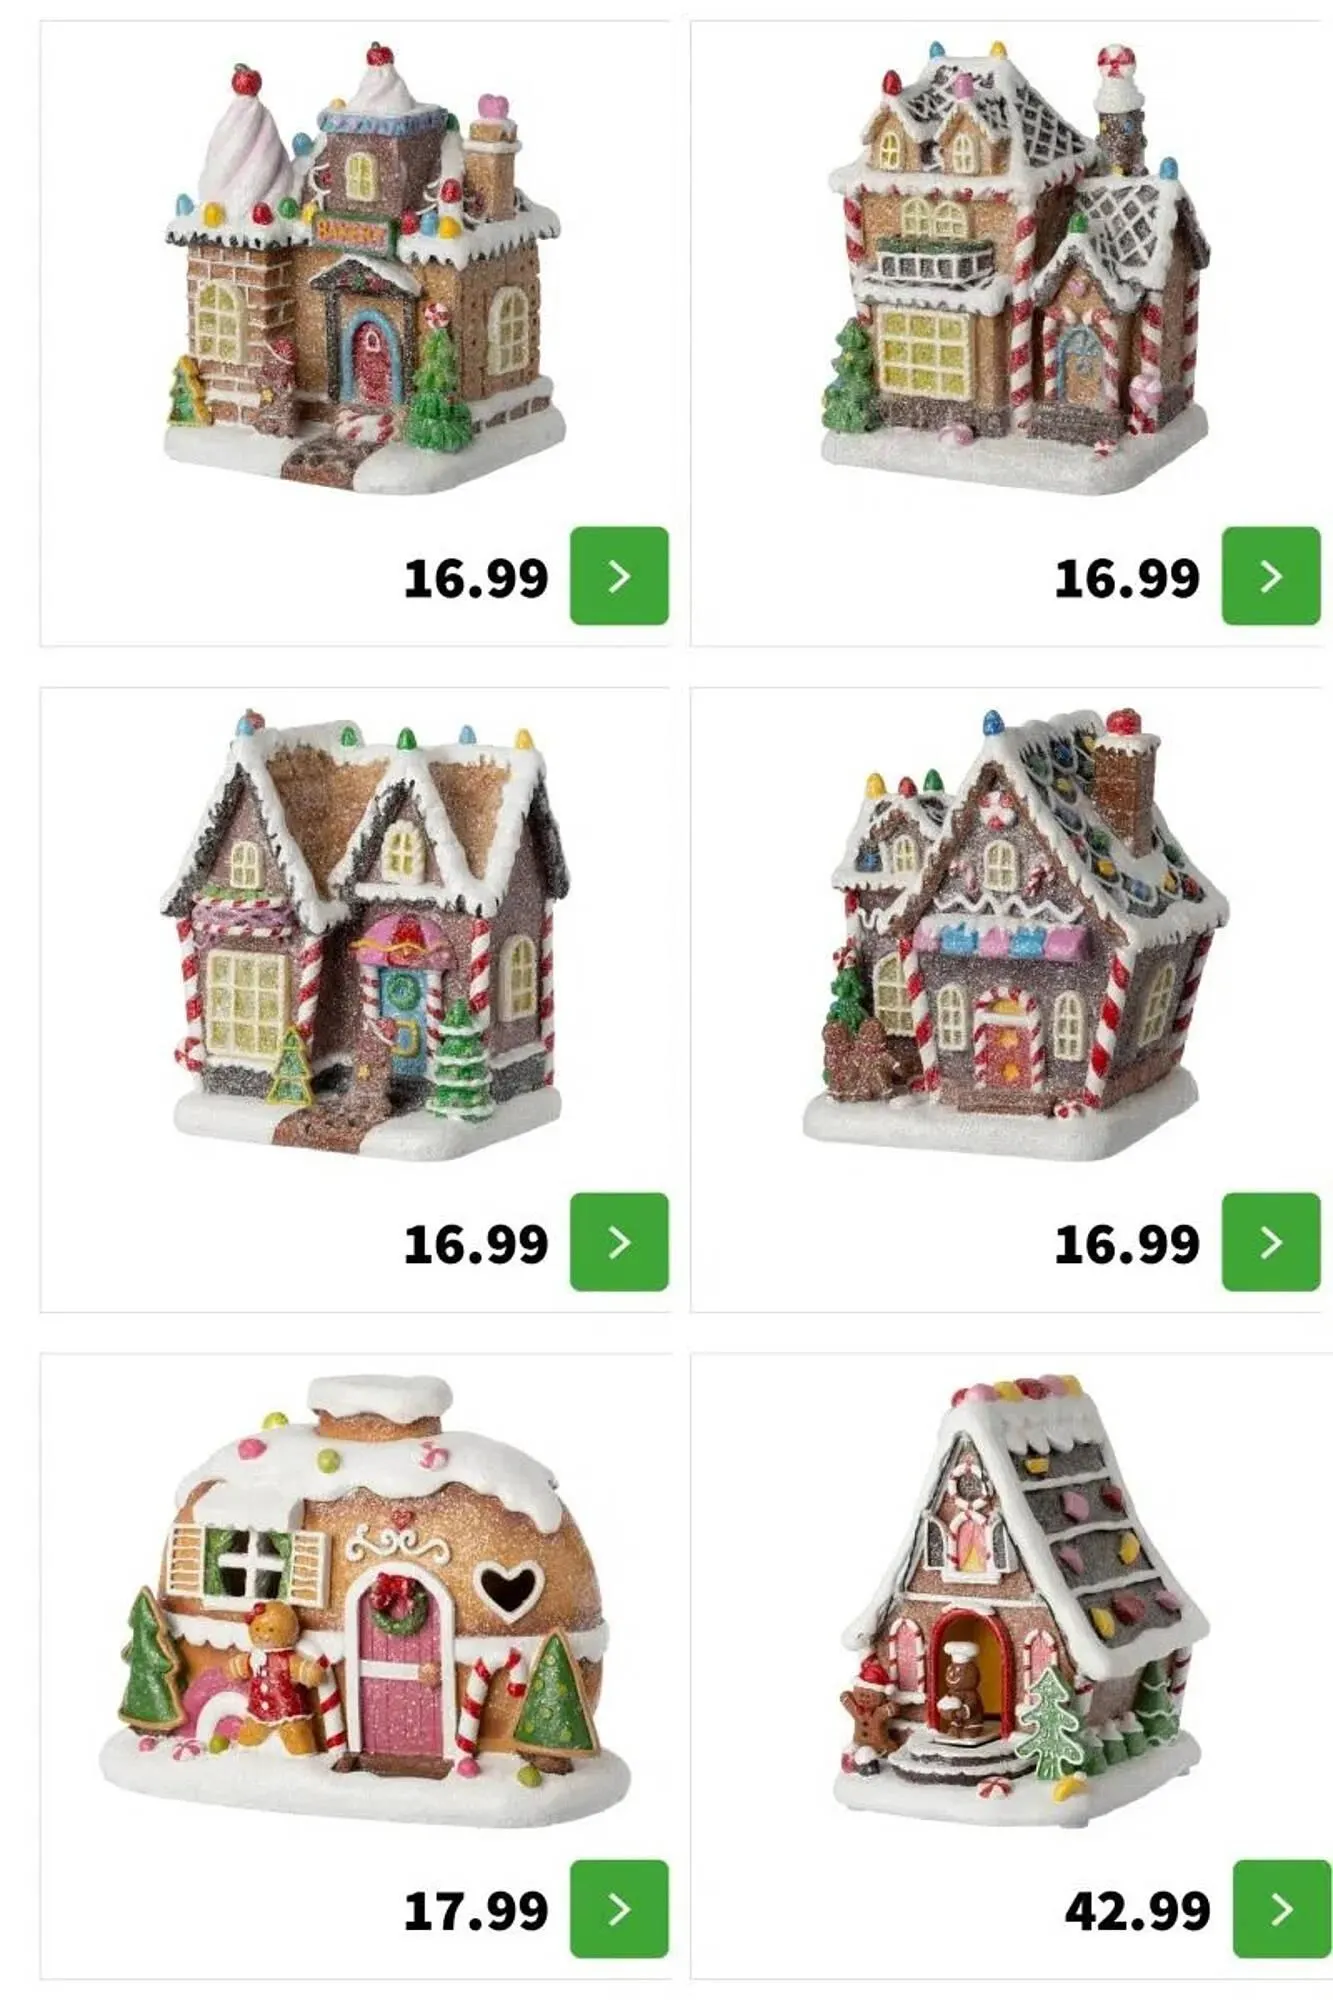The height and width of the screenshot is (2000, 1333).
Task: Open the Bakery gingerbread house via green arrow
Action: (x=619, y=576)
